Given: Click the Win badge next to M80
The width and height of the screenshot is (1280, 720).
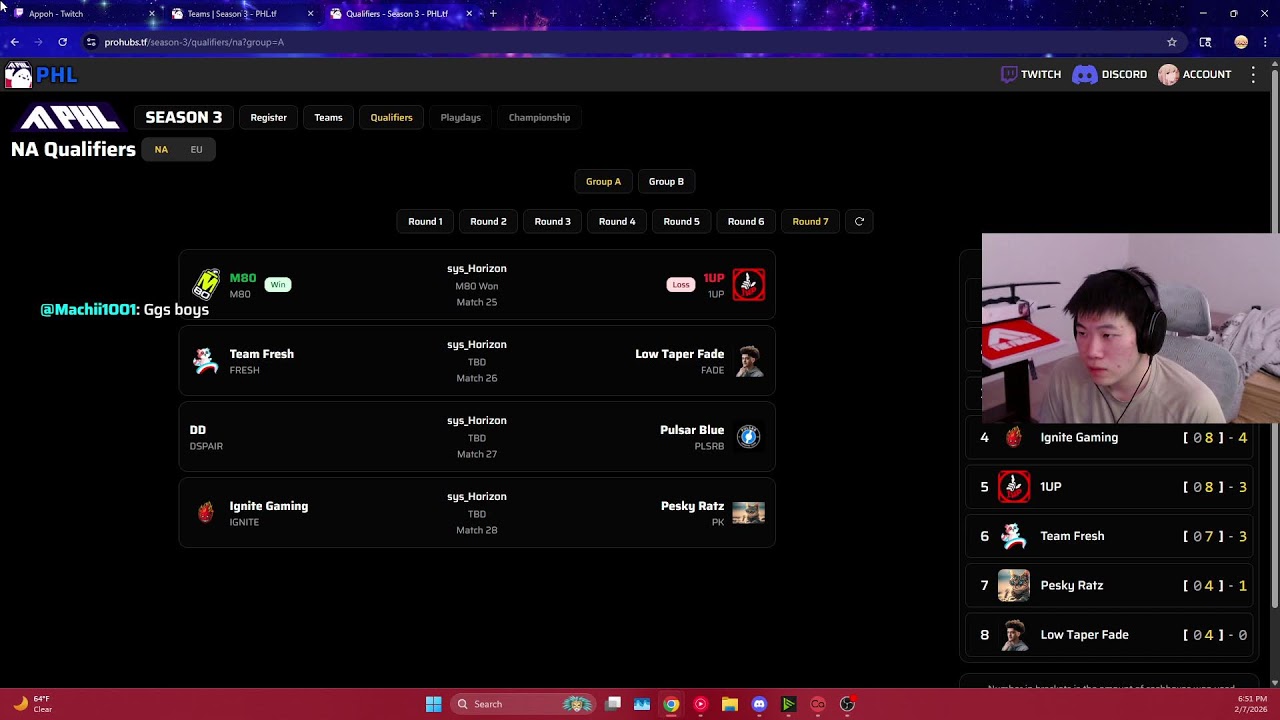Looking at the screenshot, I should coord(277,285).
